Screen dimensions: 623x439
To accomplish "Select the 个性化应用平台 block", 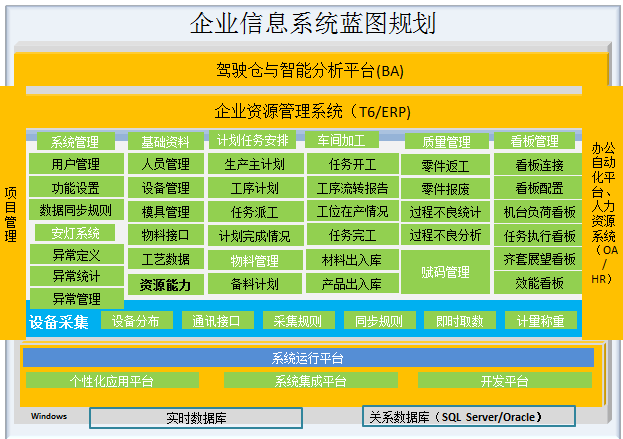I will [x=112, y=381].
